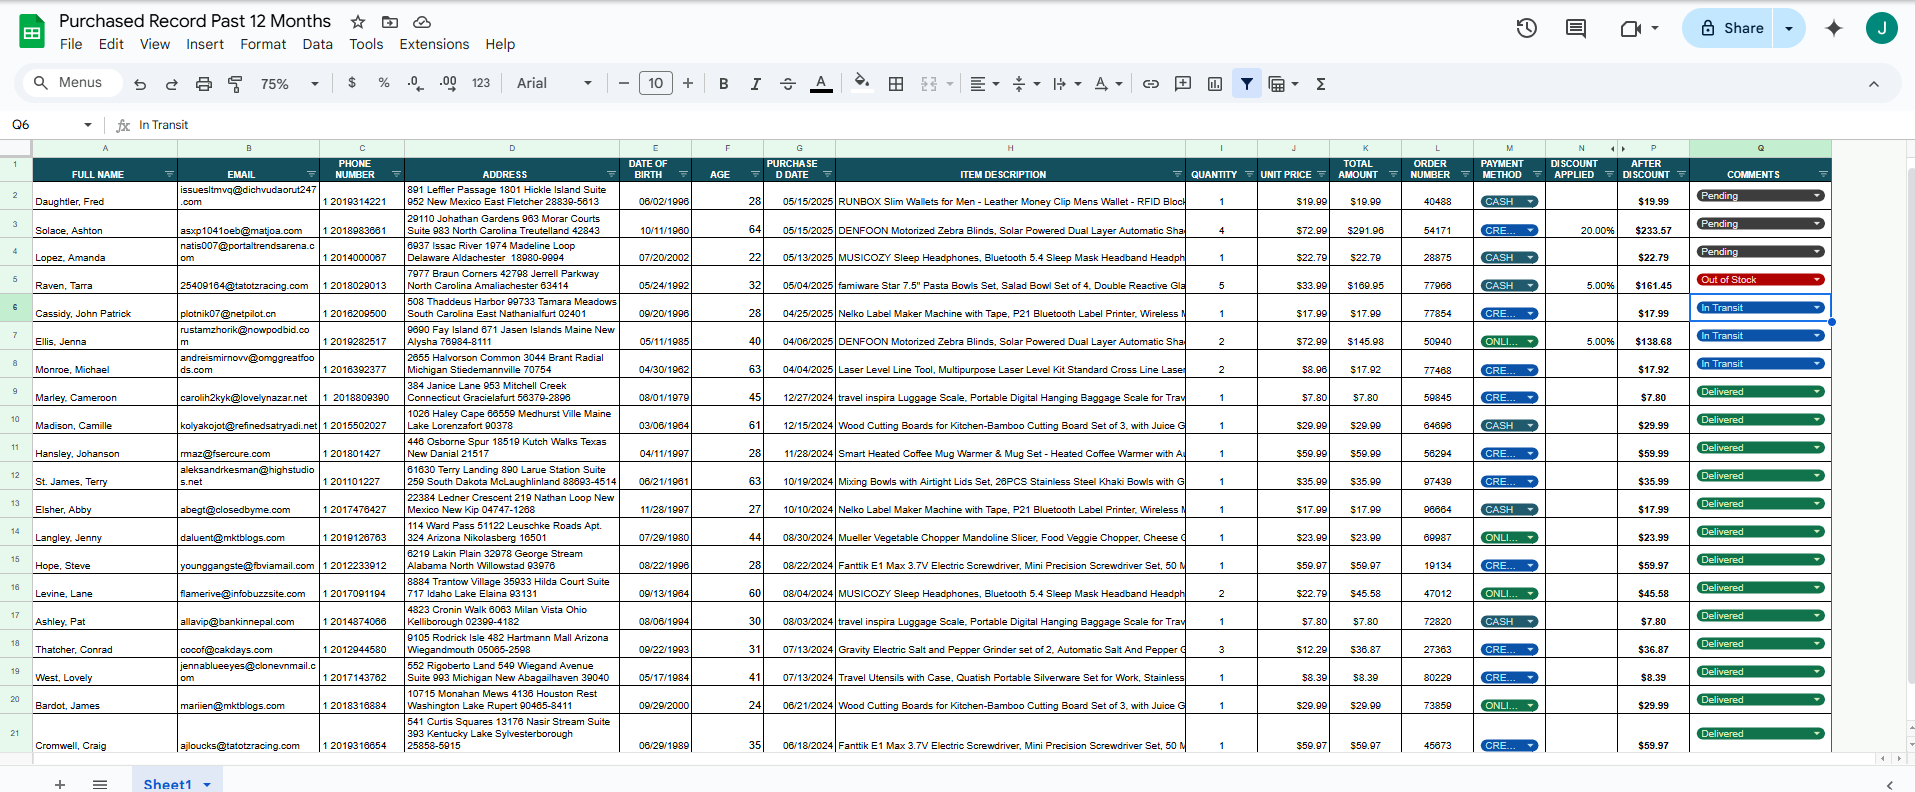Open the text wrapping dropdown
Viewport: 1915px width, 792px height.
[1067, 84]
